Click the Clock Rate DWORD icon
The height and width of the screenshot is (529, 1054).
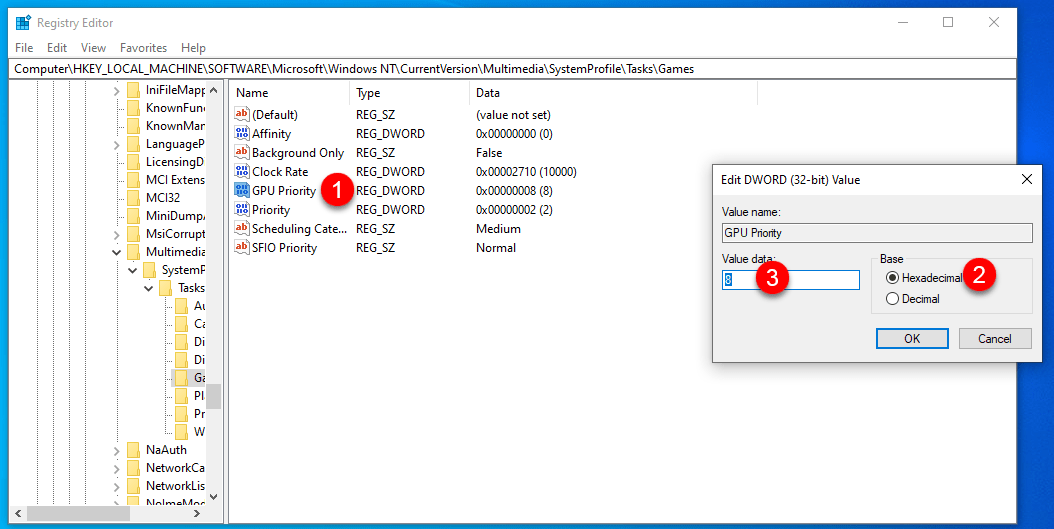pyautogui.click(x=241, y=171)
